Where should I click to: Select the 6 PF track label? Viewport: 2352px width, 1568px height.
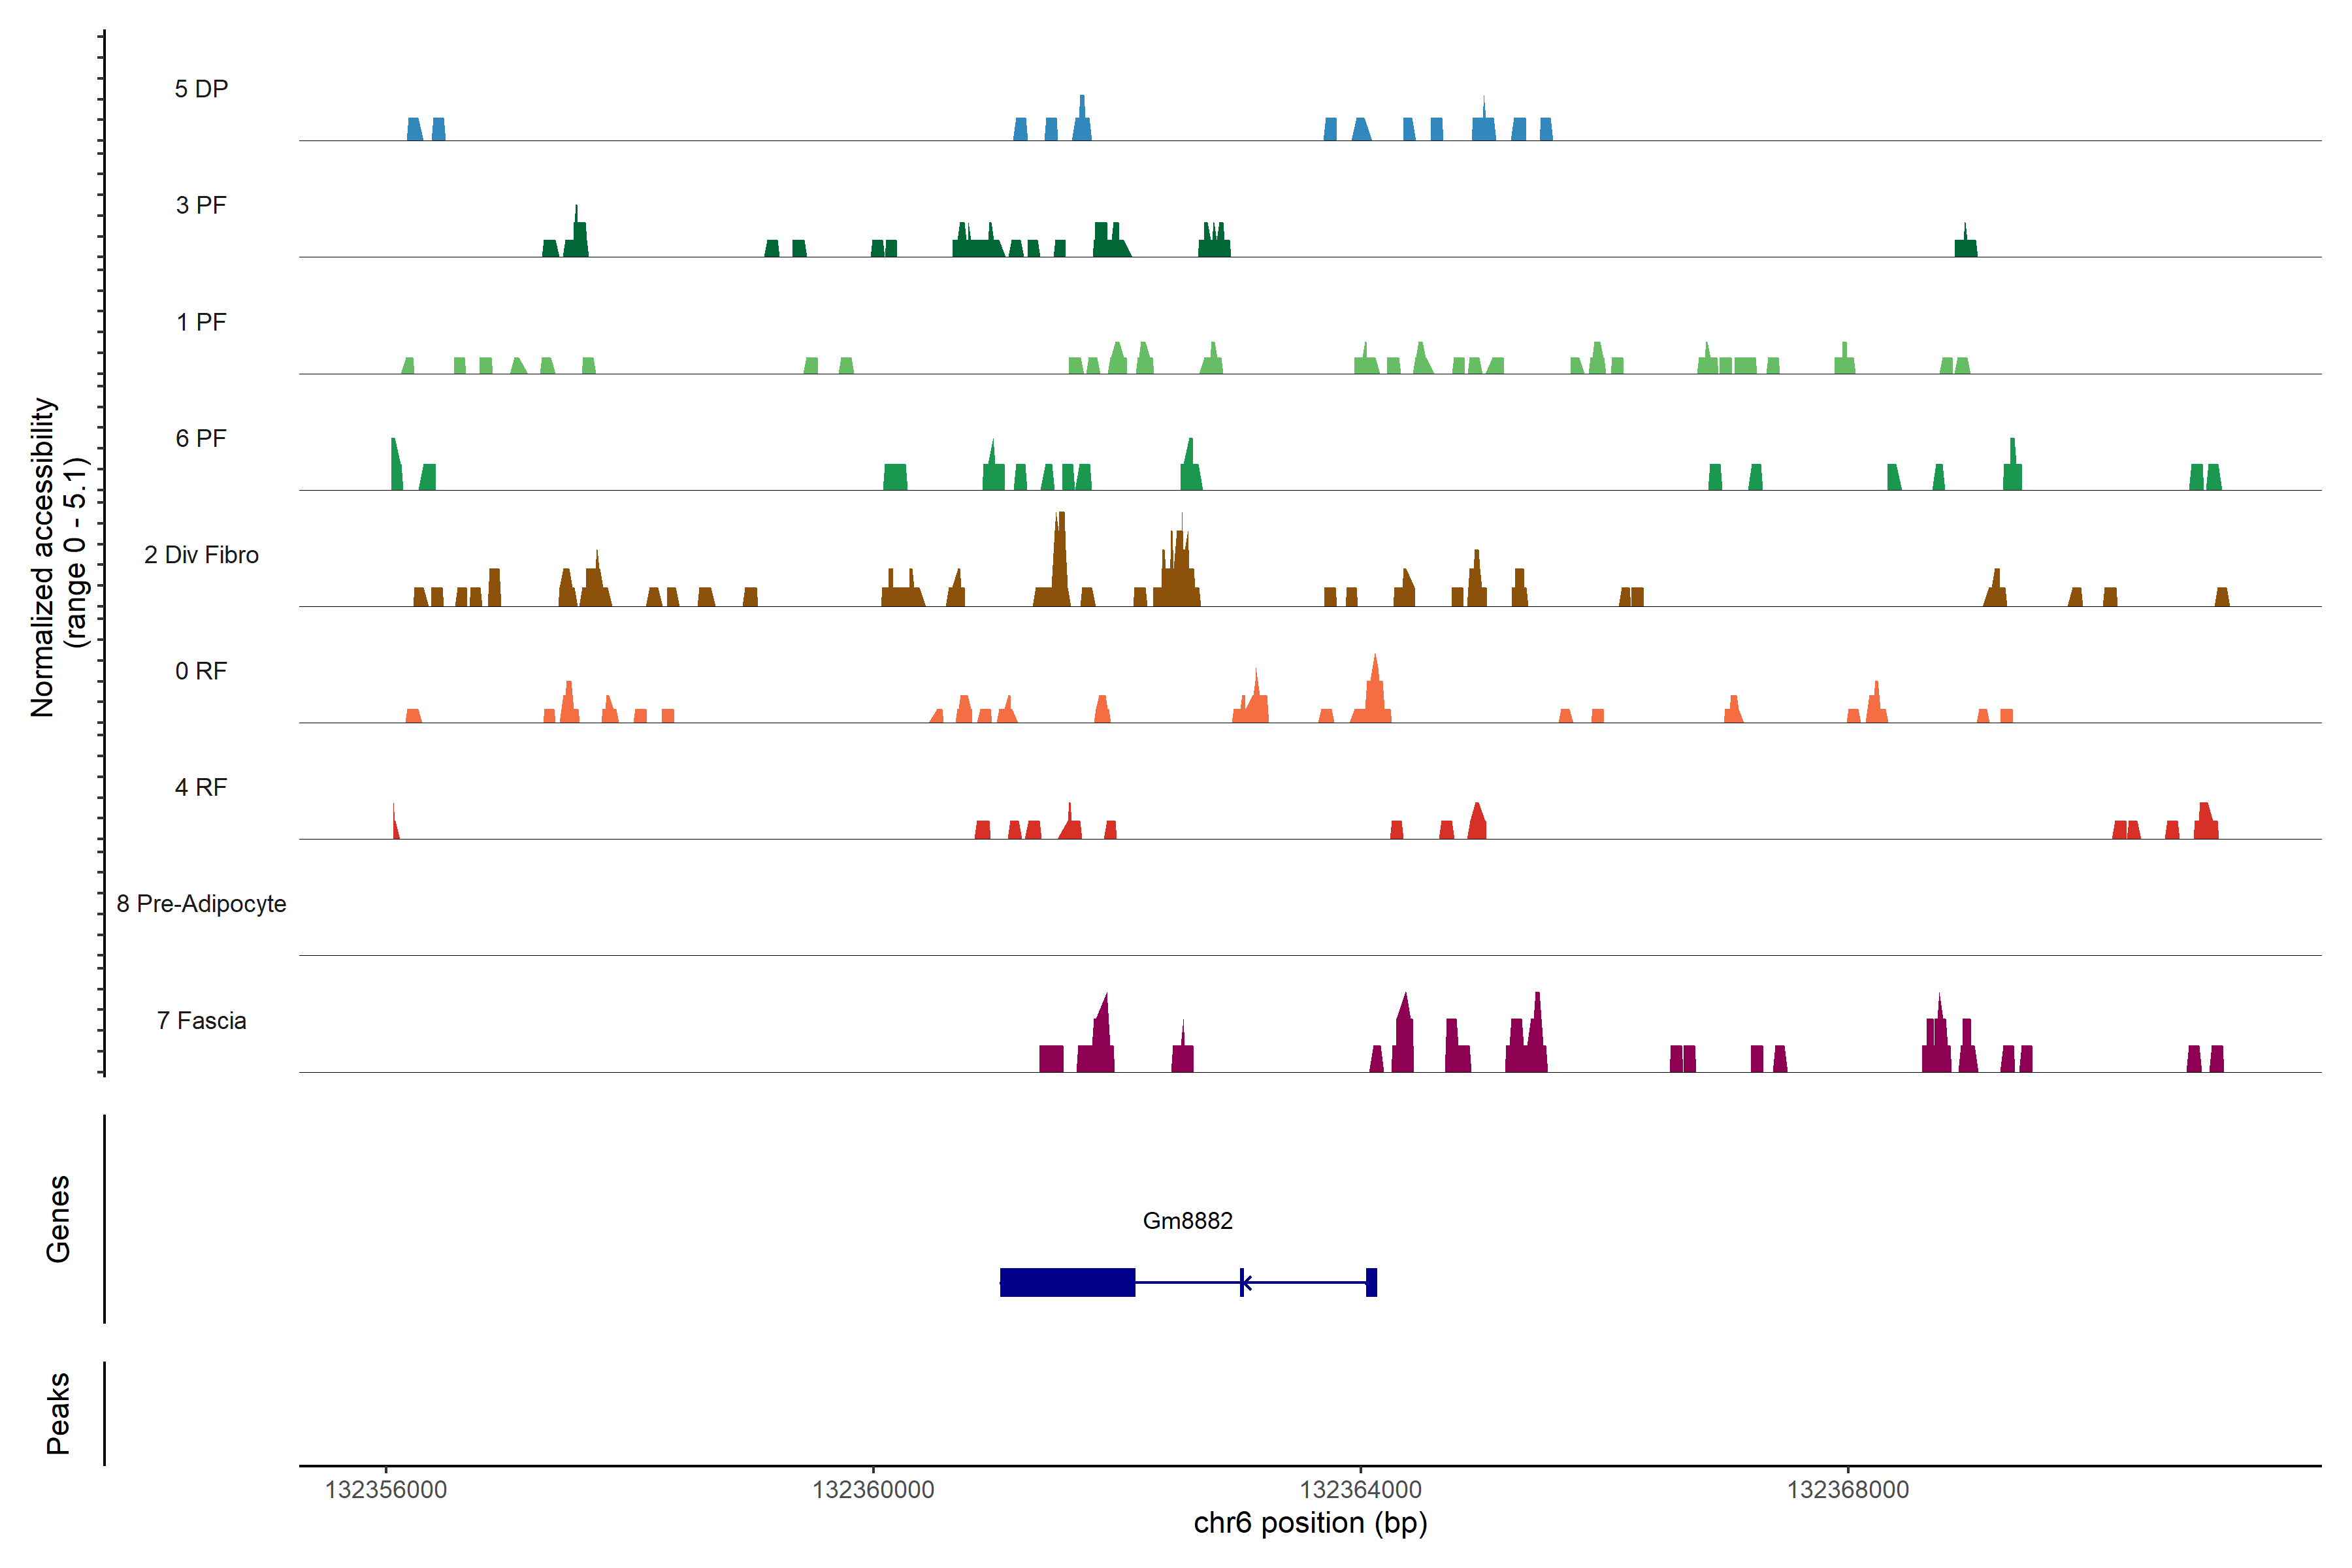(x=201, y=438)
